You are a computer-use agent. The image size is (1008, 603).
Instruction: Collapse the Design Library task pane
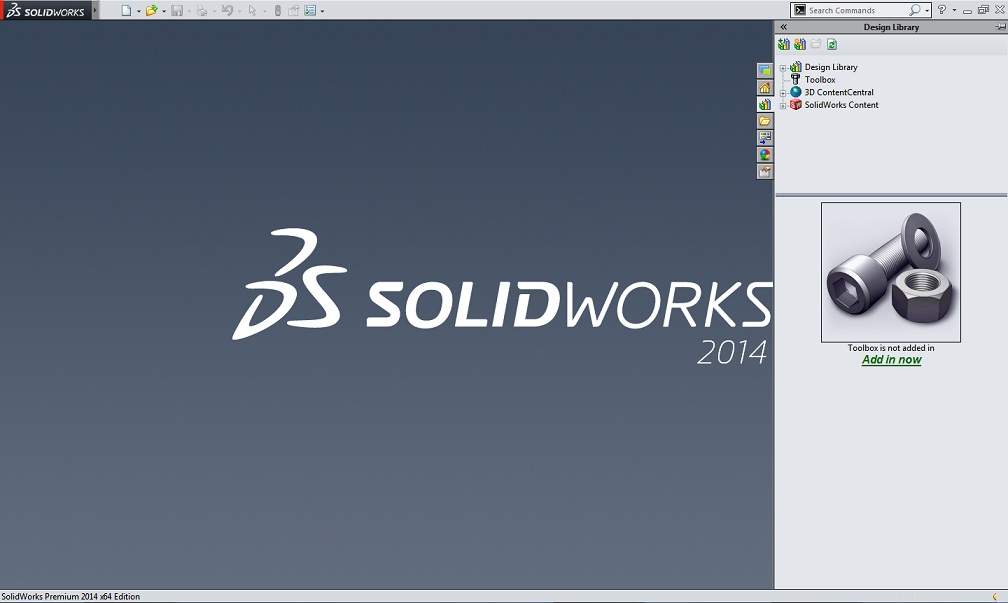pos(784,27)
